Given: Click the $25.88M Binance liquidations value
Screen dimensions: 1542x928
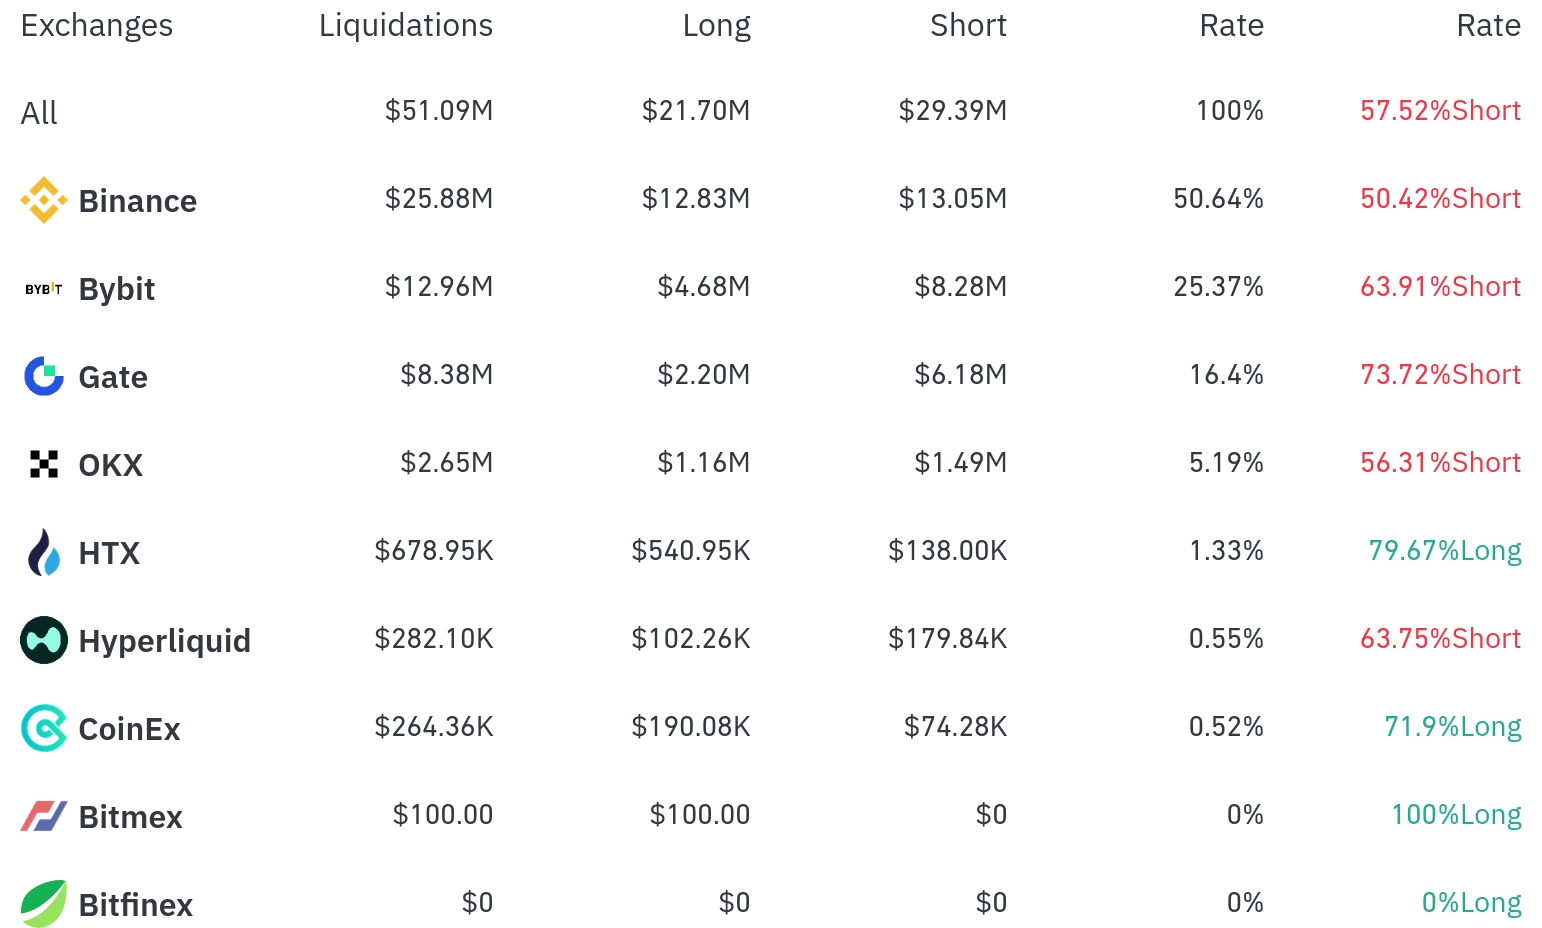Looking at the screenshot, I should tap(439, 199).
